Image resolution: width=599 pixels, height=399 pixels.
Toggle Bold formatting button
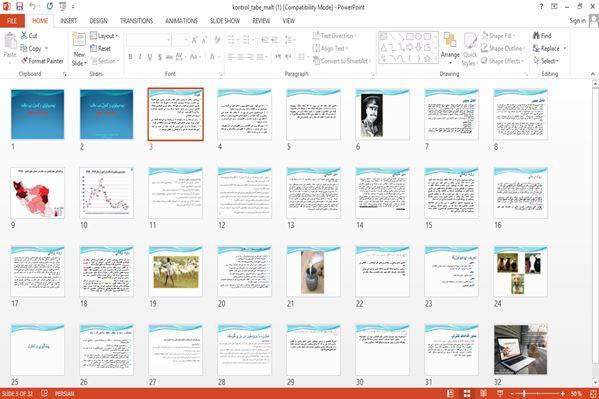(130, 57)
